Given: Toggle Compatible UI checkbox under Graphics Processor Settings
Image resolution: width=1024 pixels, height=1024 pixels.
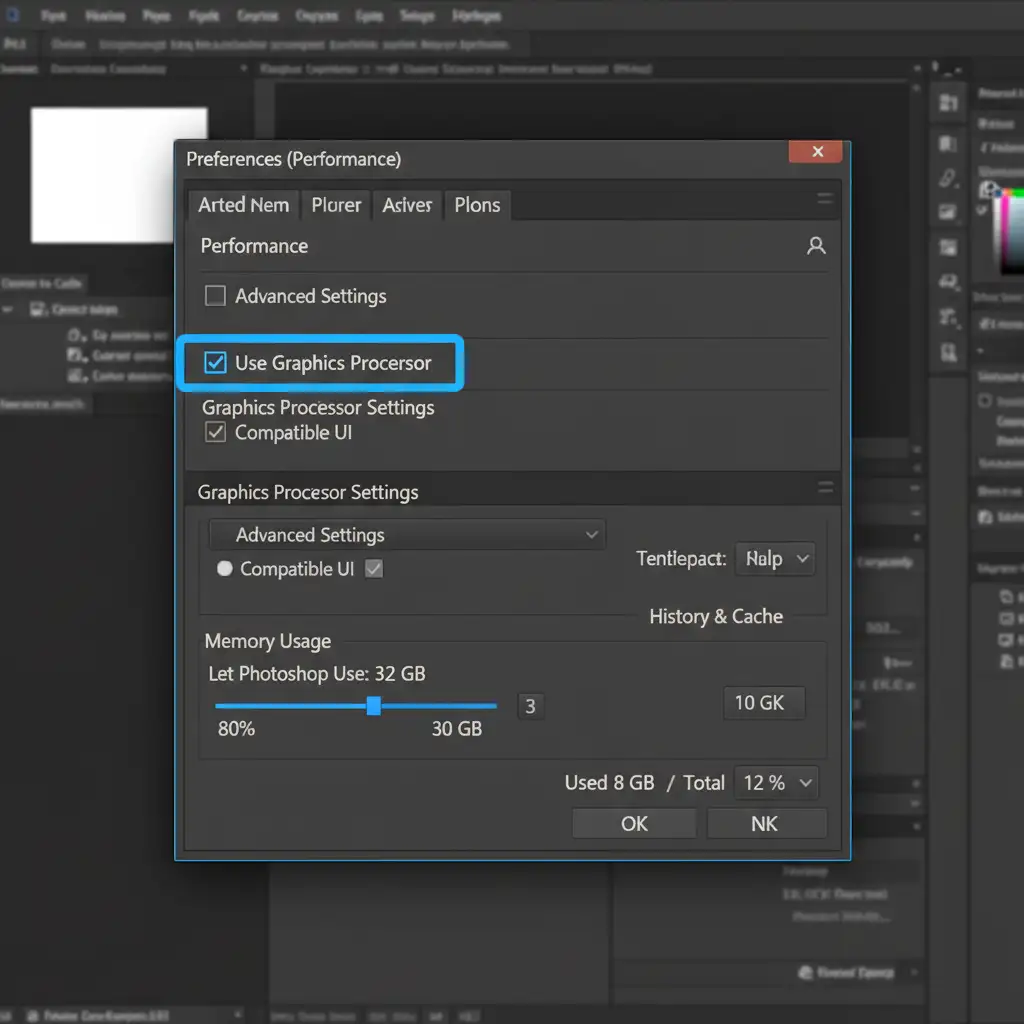Looking at the screenshot, I should [x=215, y=433].
